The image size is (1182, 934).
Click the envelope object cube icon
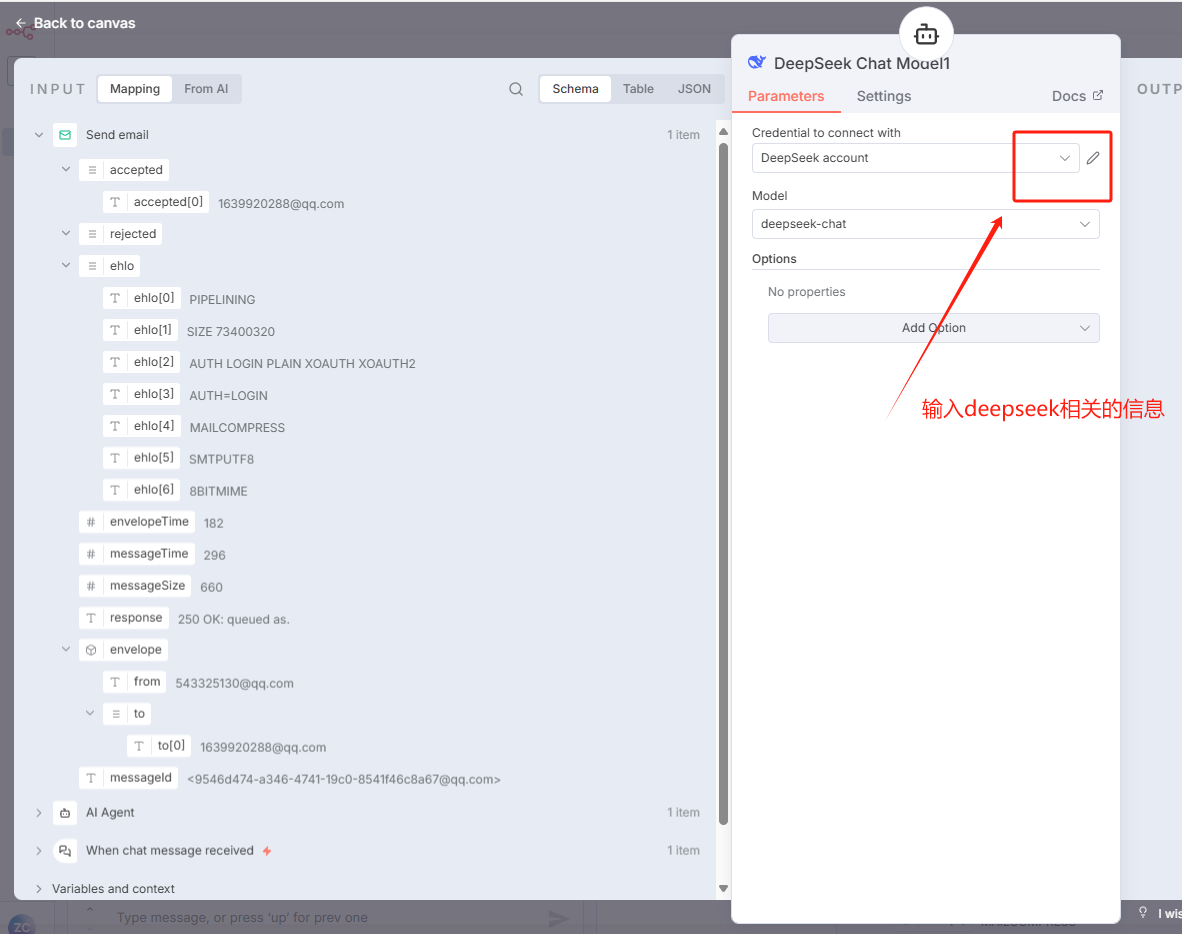(x=91, y=650)
